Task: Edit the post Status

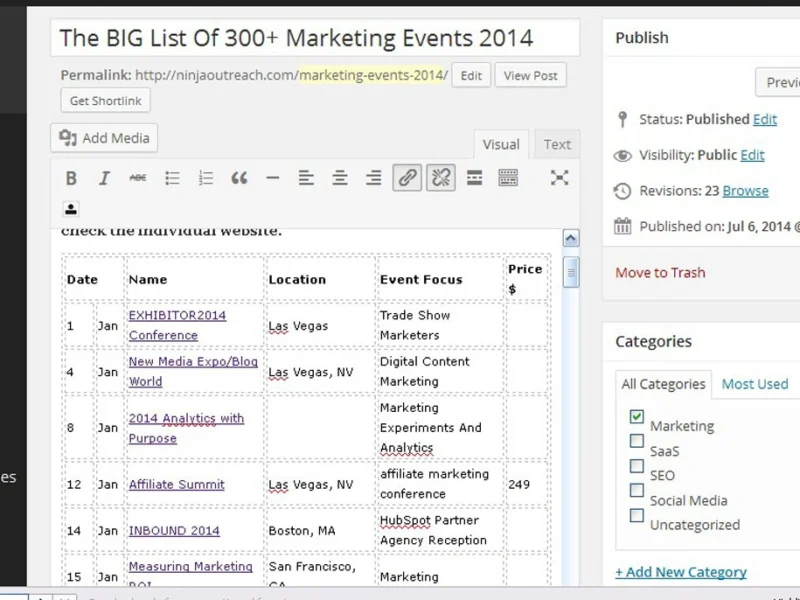Action: 765,119
